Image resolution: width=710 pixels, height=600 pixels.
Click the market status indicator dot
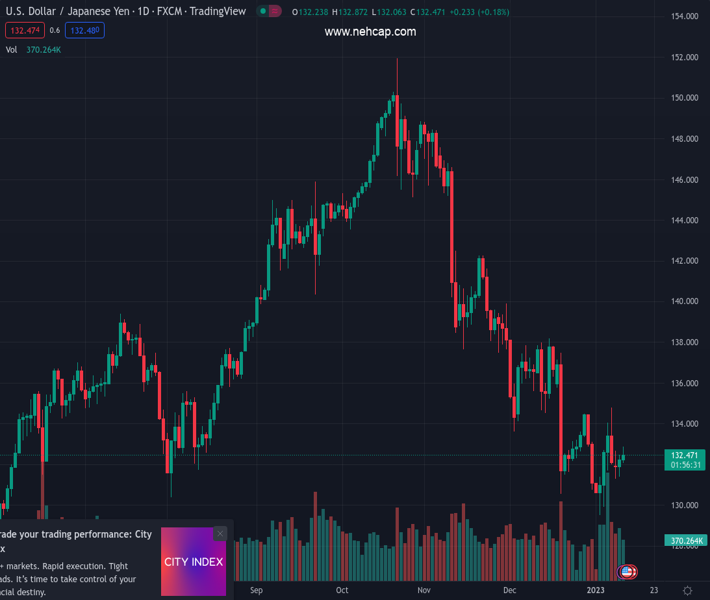[x=262, y=12]
